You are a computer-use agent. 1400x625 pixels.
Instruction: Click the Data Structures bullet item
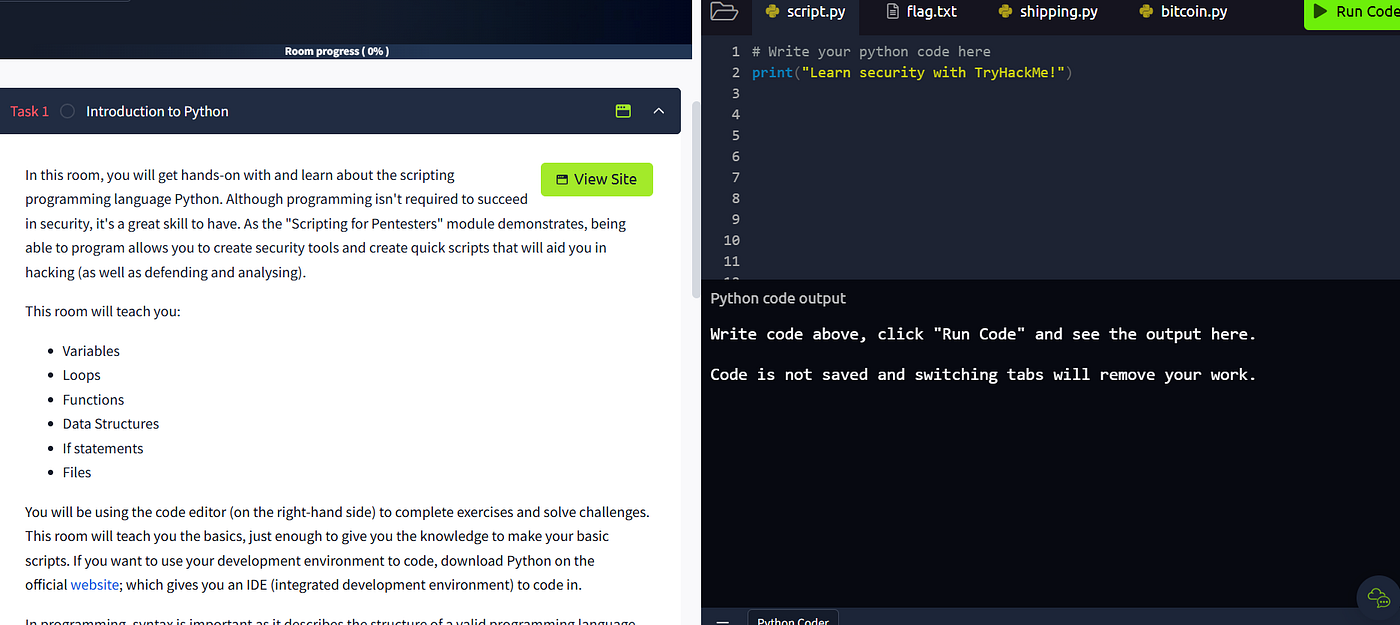click(x=111, y=424)
